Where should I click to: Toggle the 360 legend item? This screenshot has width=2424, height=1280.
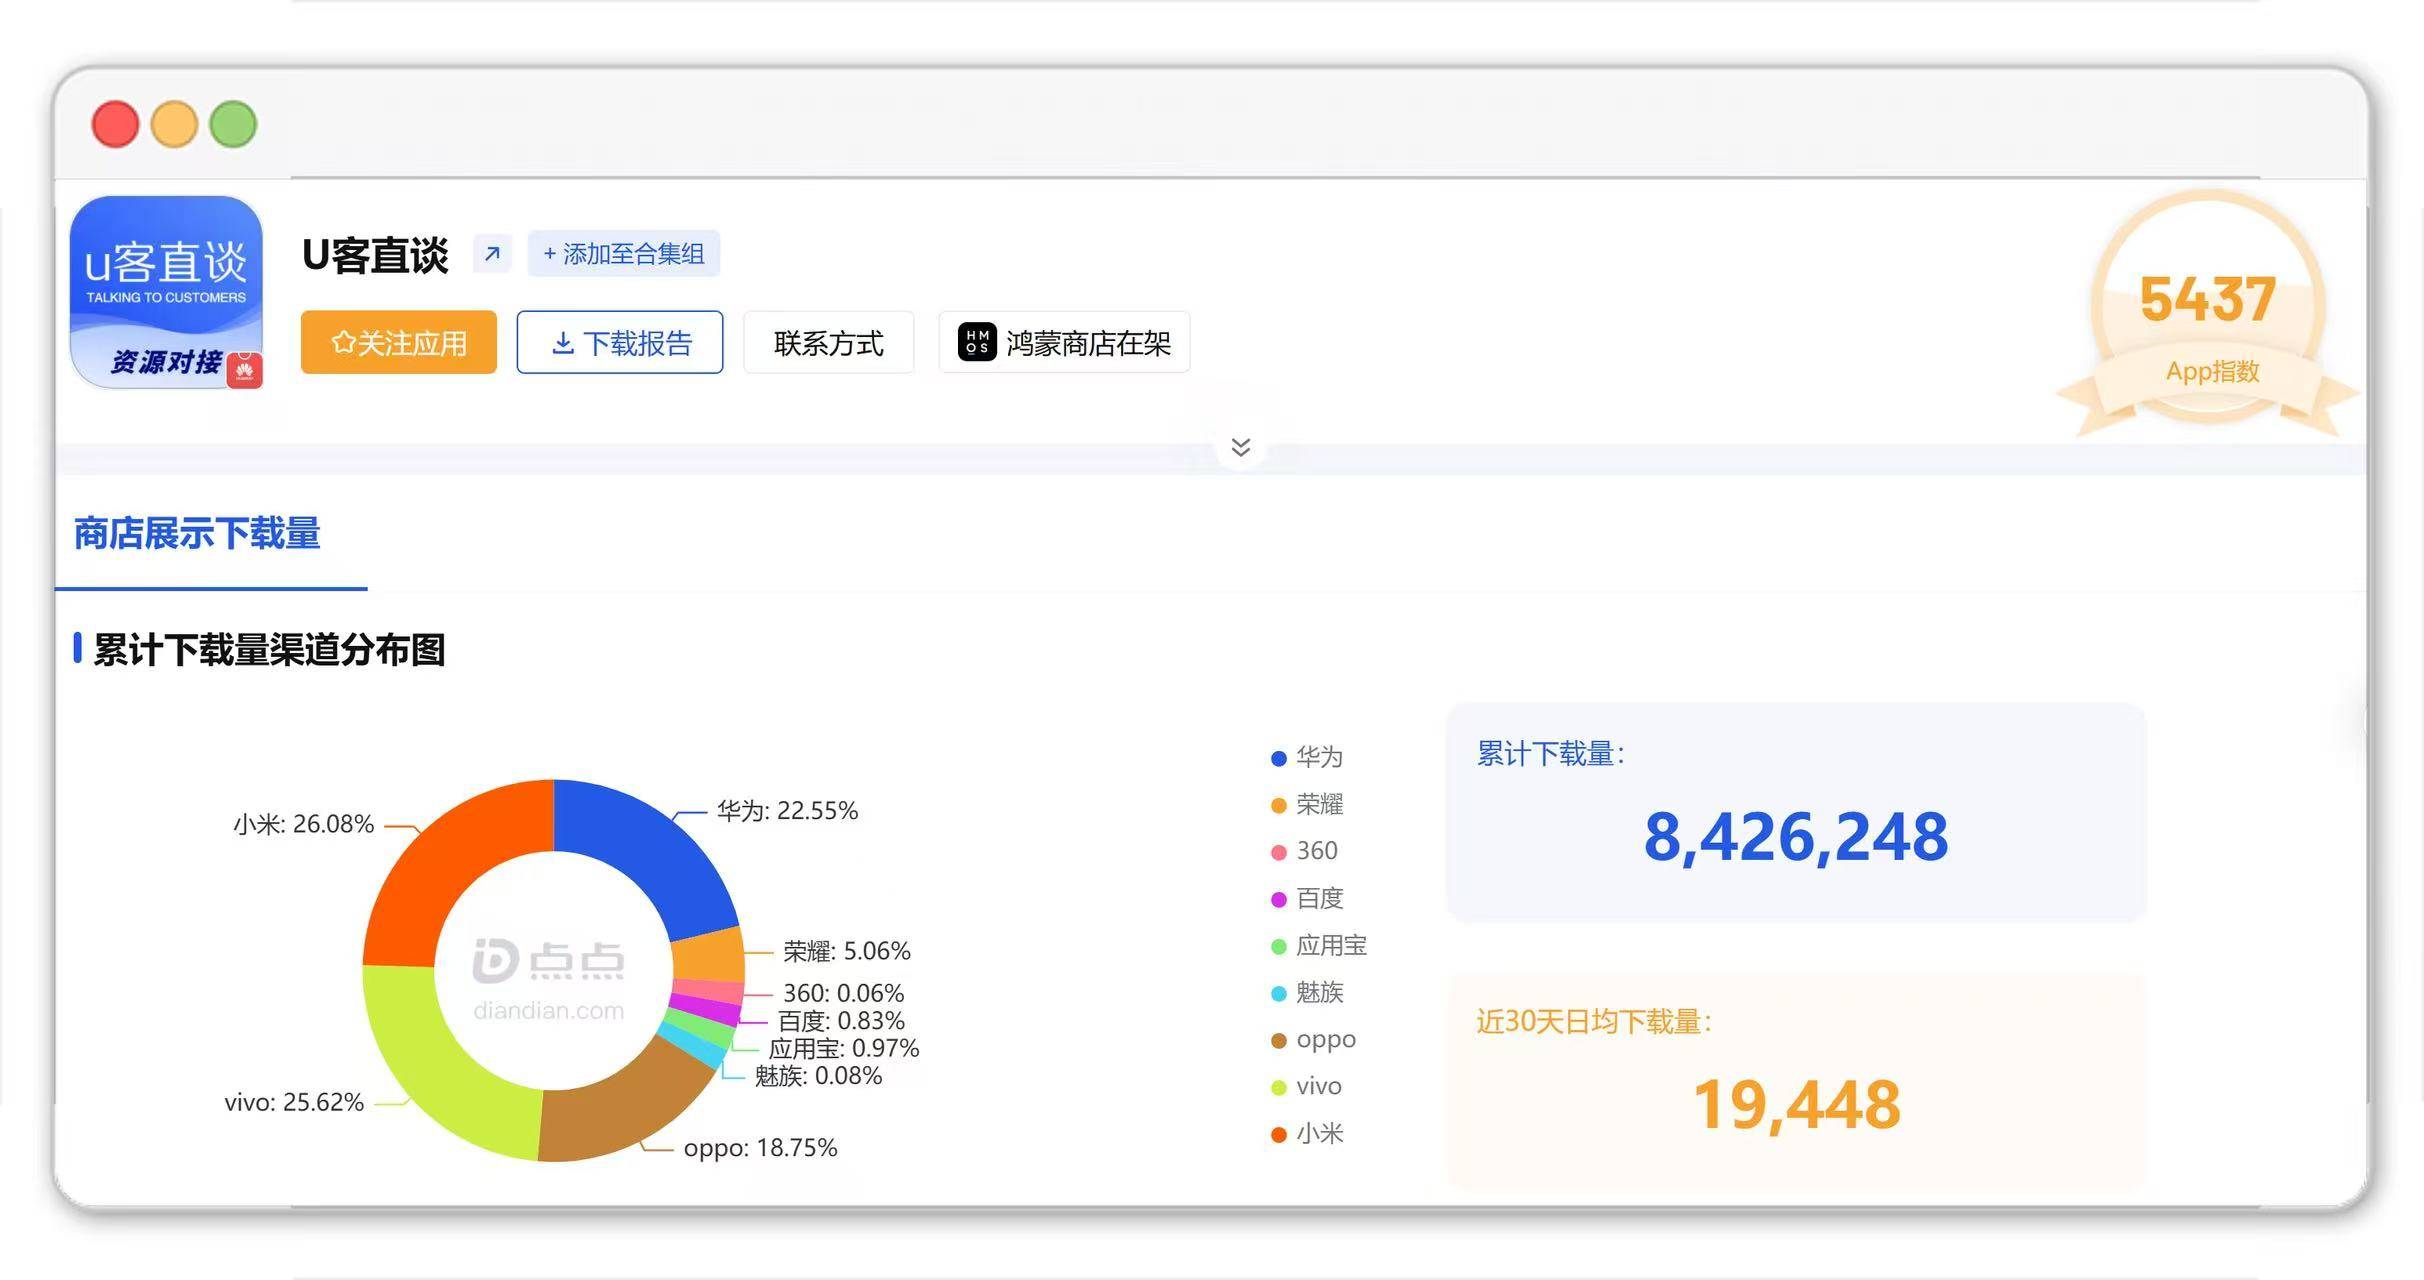tap(1304, 851)
